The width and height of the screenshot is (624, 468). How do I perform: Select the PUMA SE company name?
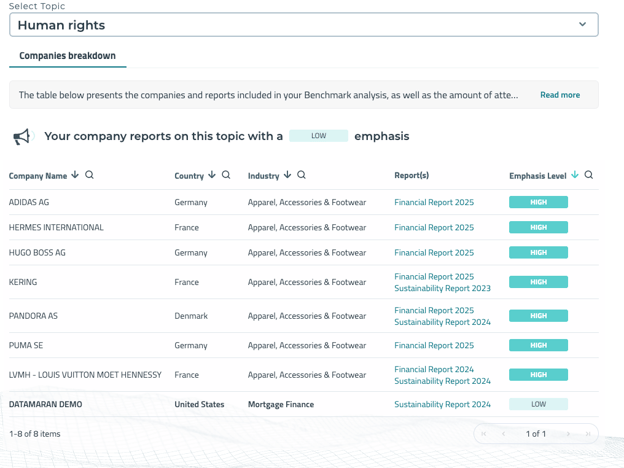pyautogui.click(x=26, y=345)
